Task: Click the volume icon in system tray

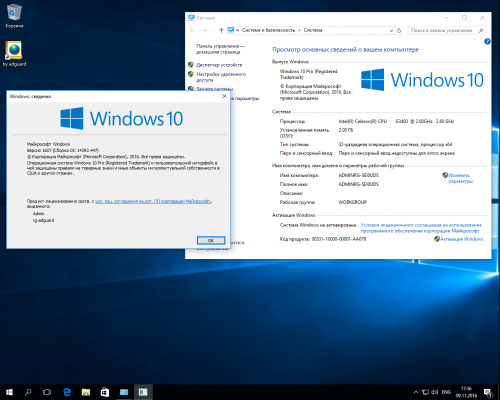Action: (x=435, y=392)
